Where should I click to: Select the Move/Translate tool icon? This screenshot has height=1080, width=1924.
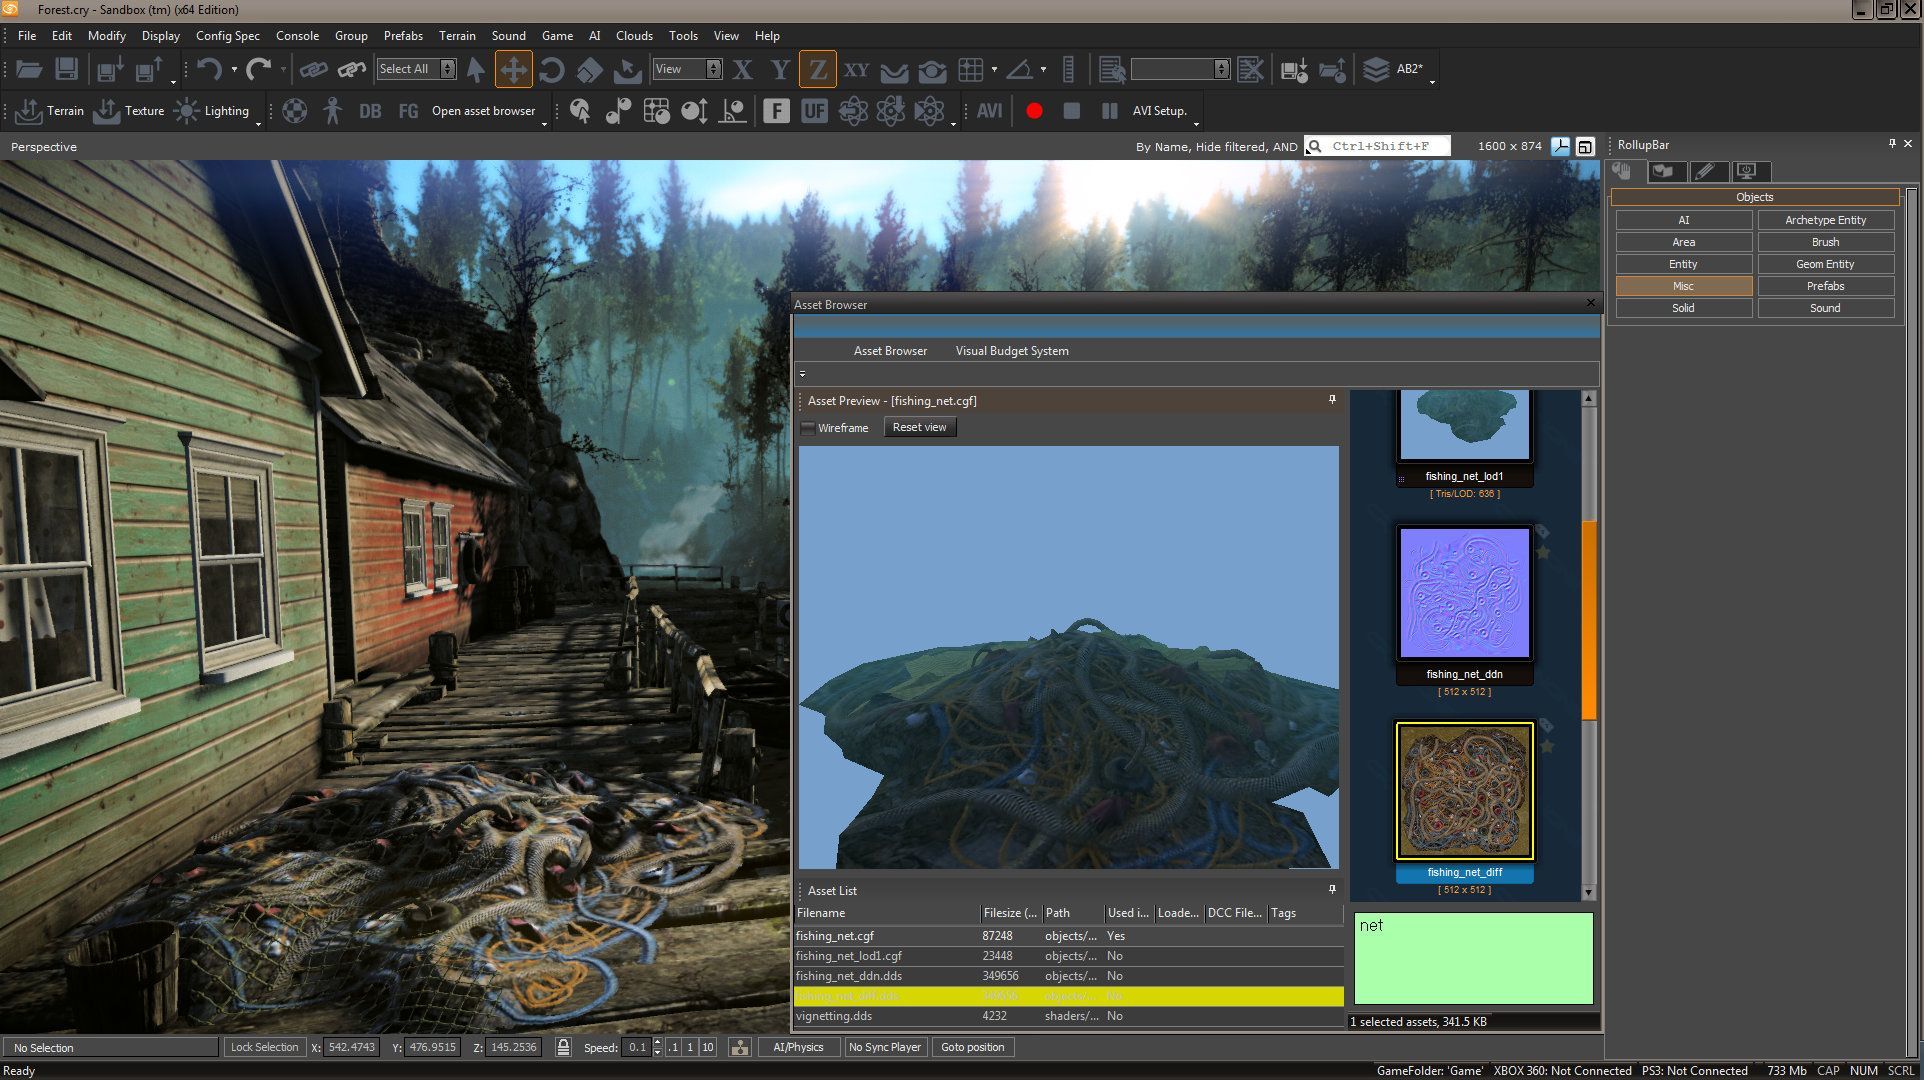click(x=513, y=67)
